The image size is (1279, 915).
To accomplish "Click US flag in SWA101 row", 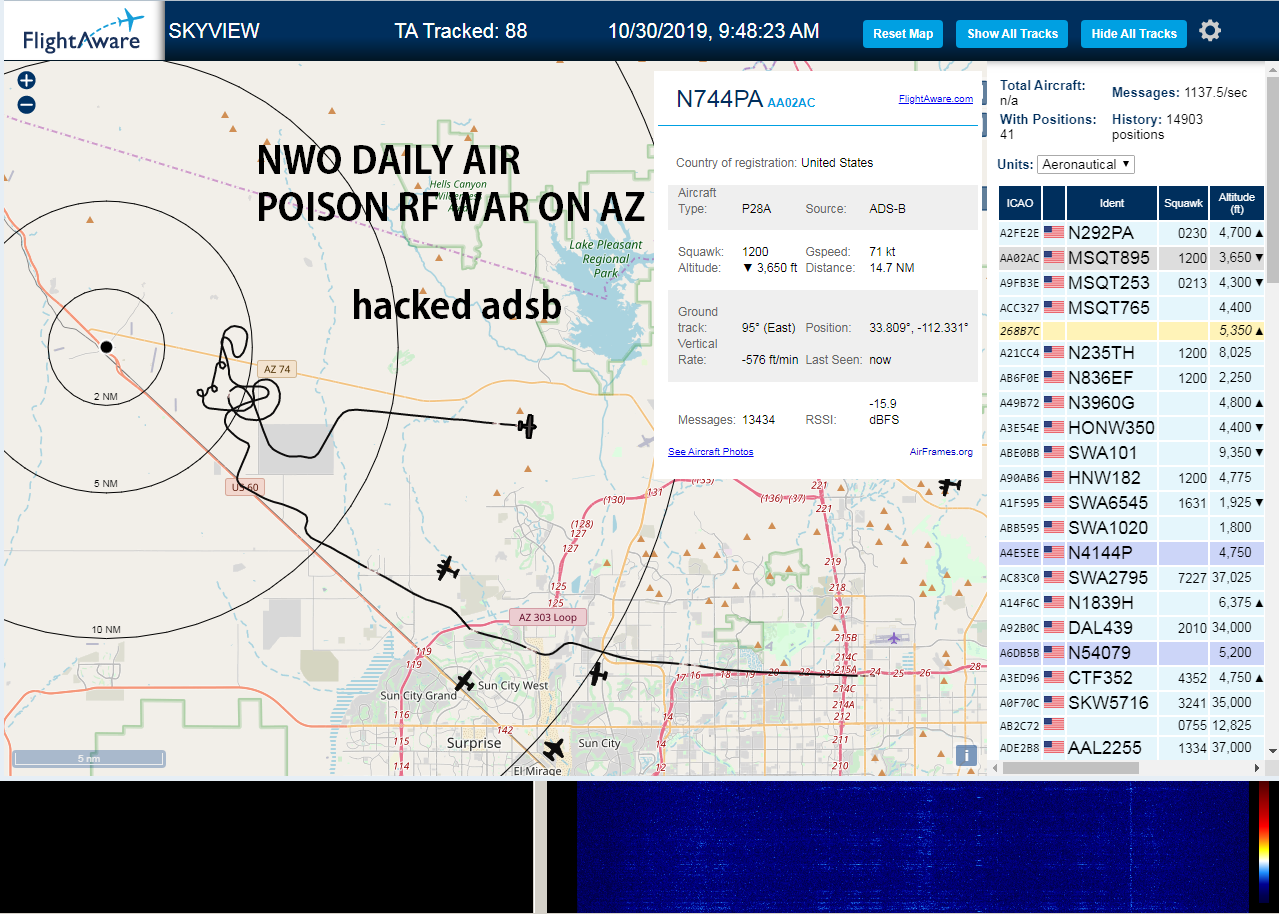I will click(x=1054, y=452).
